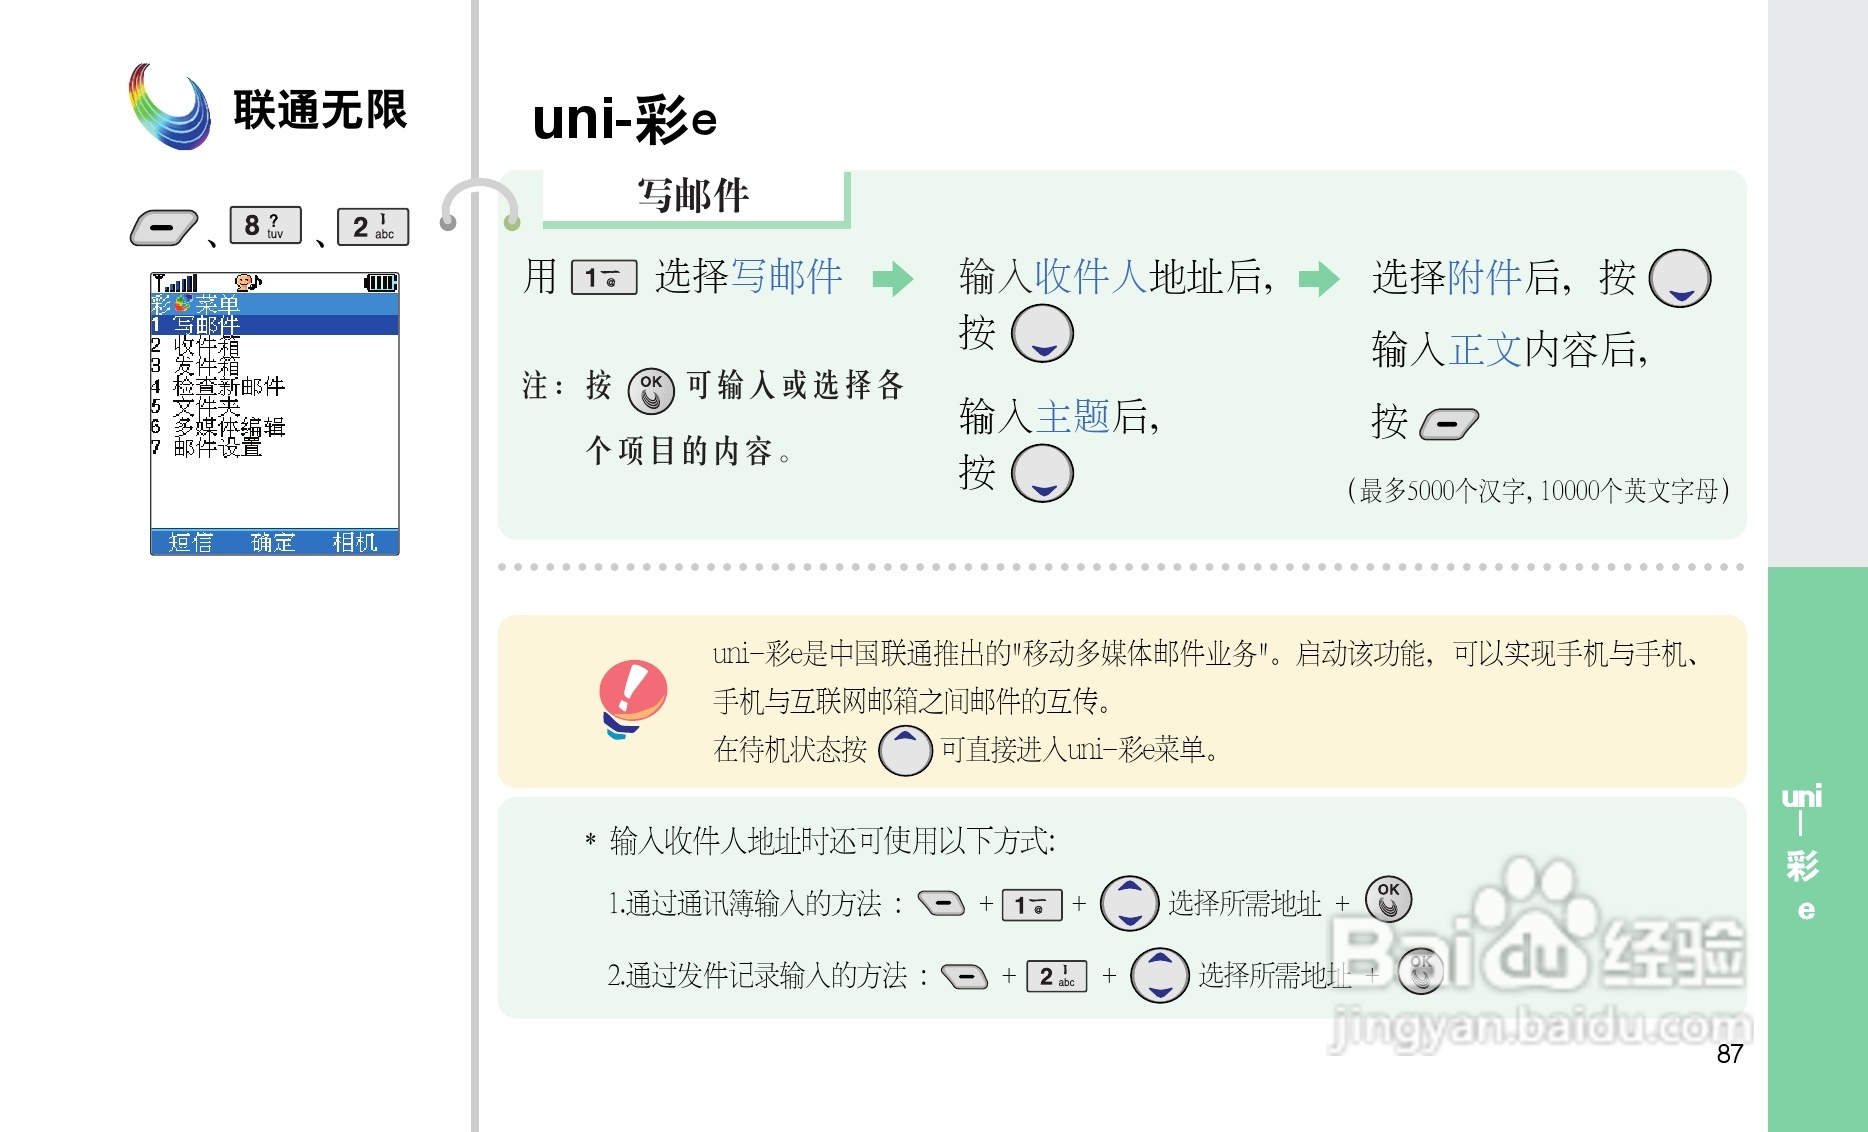Screen dimensions: 1868x1132
Task: Click the up key icon after 在待机状态按
Action: coord(905,750)
